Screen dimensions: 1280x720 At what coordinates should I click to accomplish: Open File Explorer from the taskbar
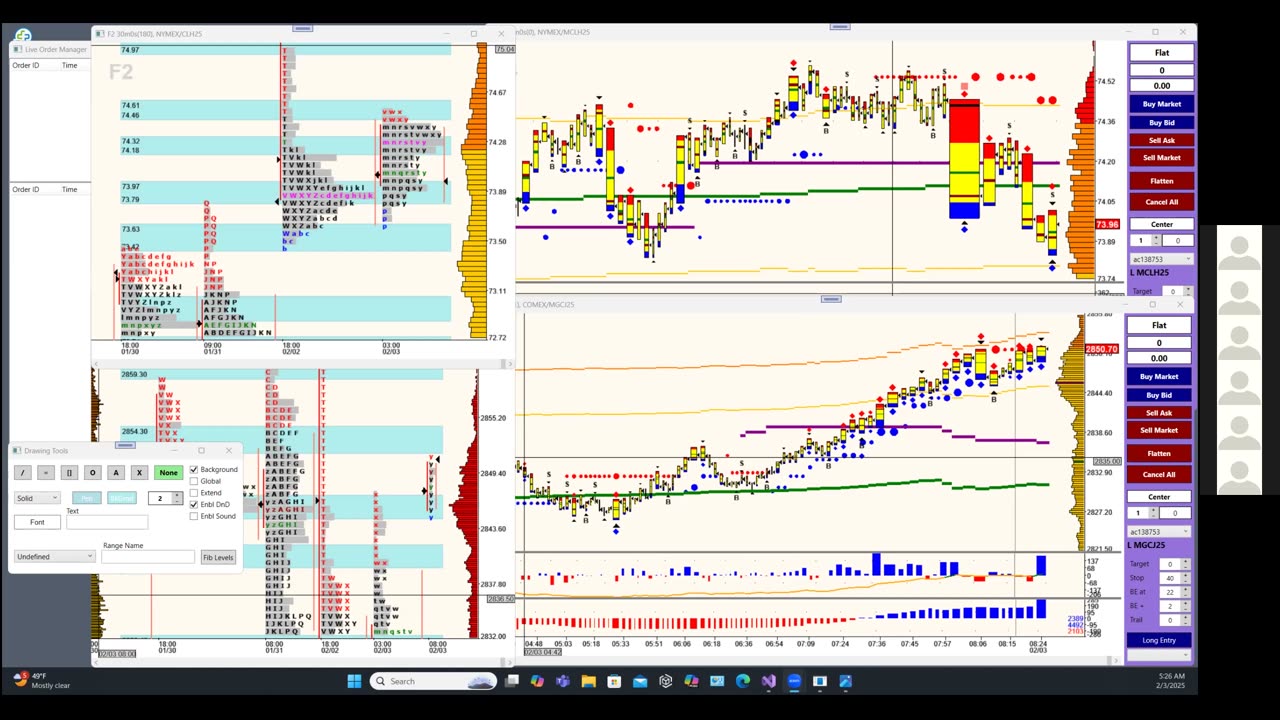pyautogui.click(x=588, y=681)
